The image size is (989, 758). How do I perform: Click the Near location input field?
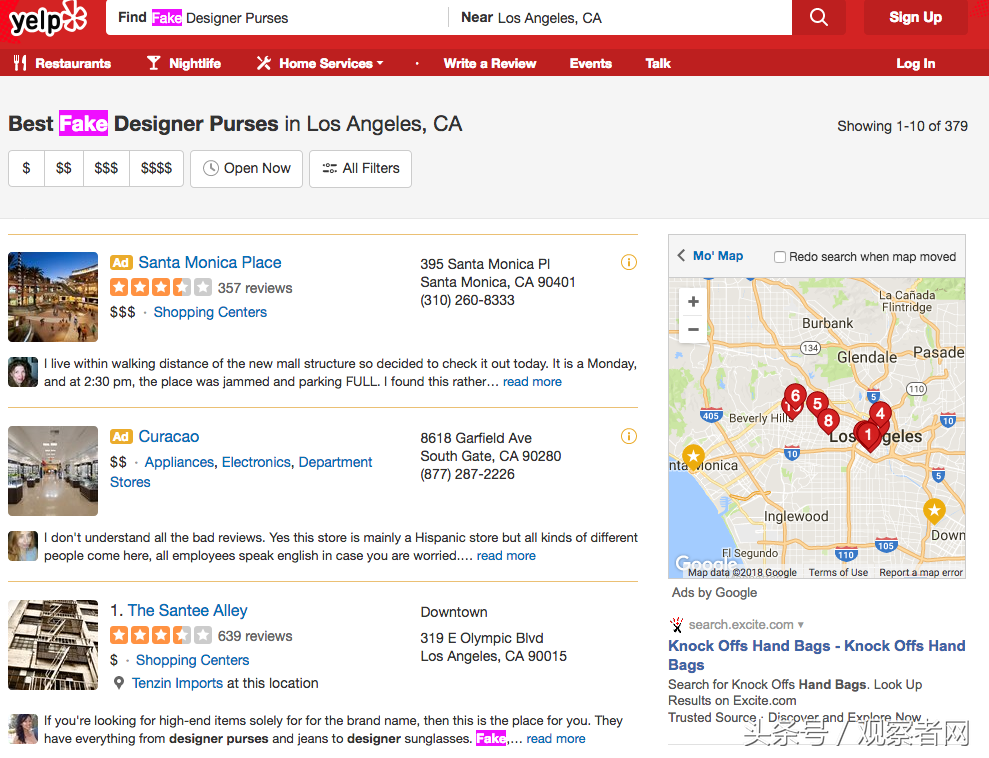pyautogui.click(x=620, y=18)
